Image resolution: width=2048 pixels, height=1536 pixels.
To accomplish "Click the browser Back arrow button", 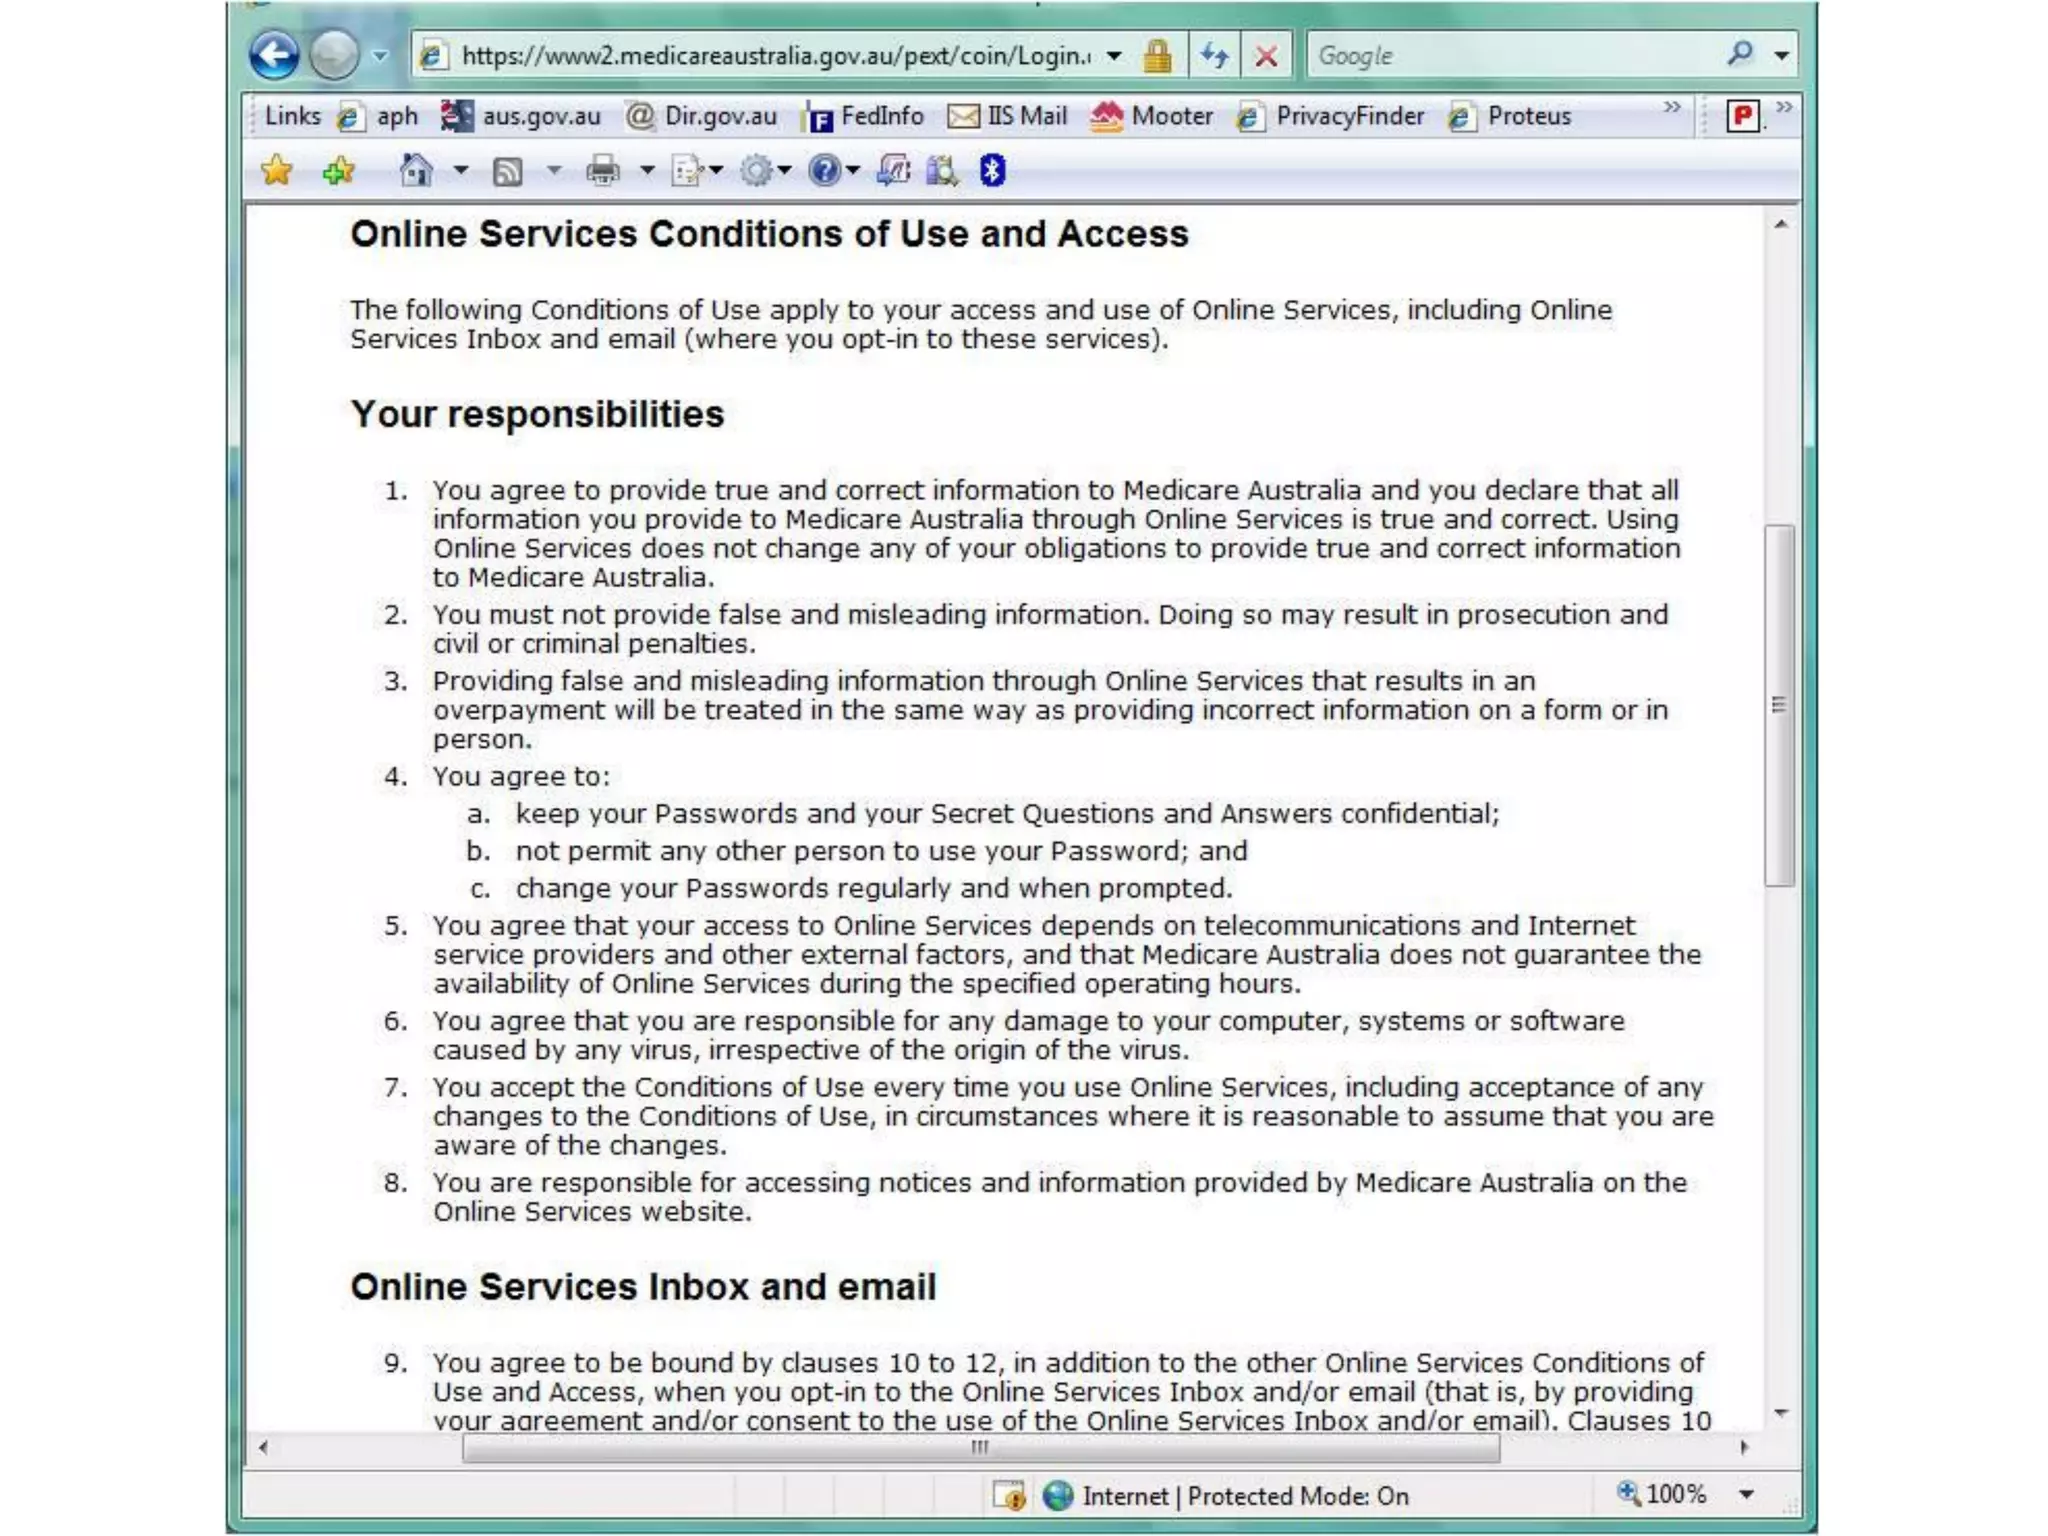I will (x=274, y=55).
